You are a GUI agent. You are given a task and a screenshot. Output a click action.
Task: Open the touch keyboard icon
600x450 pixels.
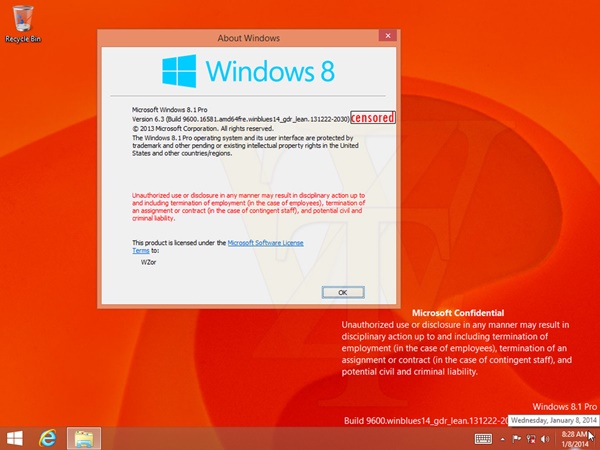(x=483, y=439)
